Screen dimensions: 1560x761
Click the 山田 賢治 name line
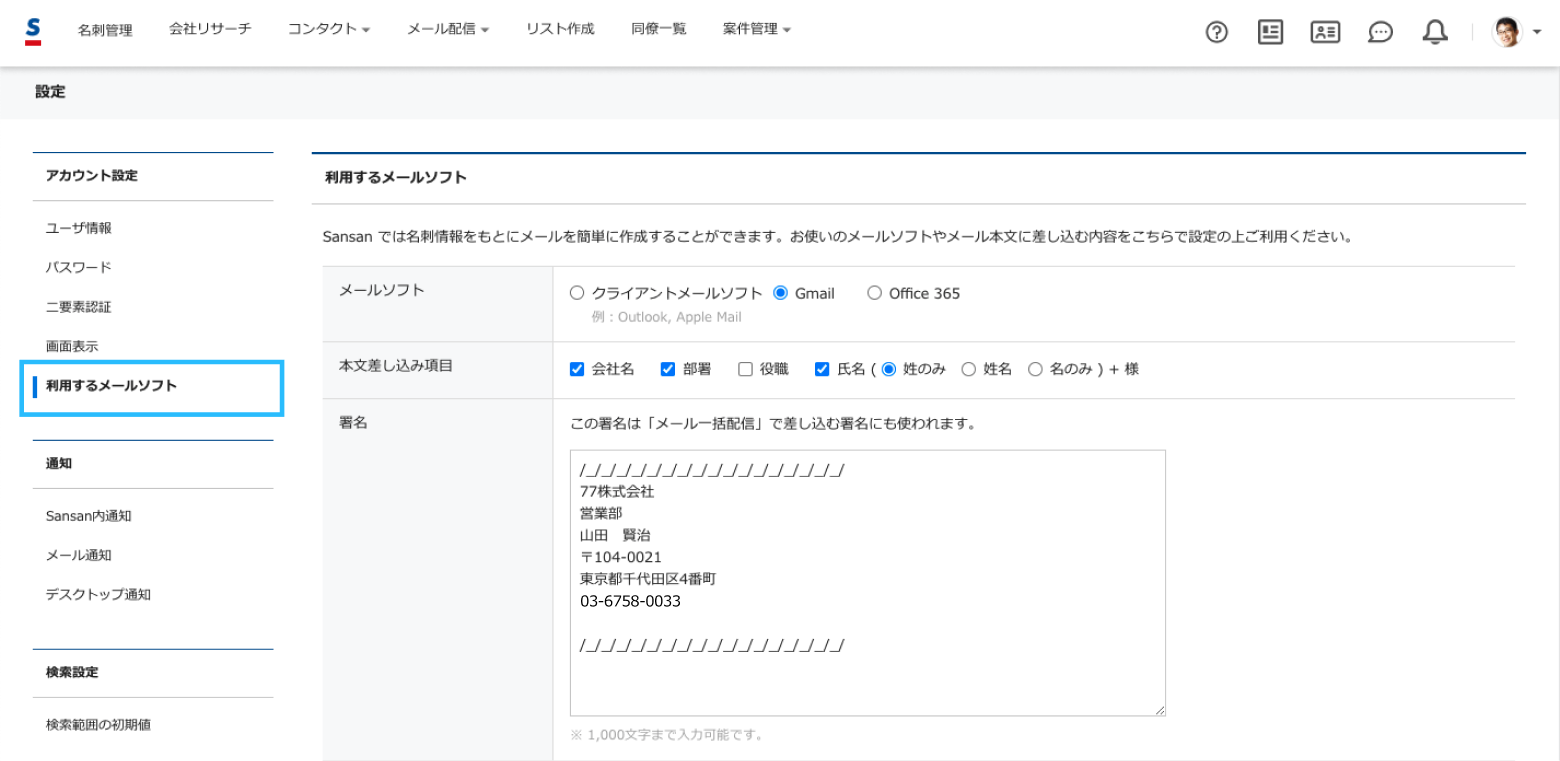click(x=615, y=536)
